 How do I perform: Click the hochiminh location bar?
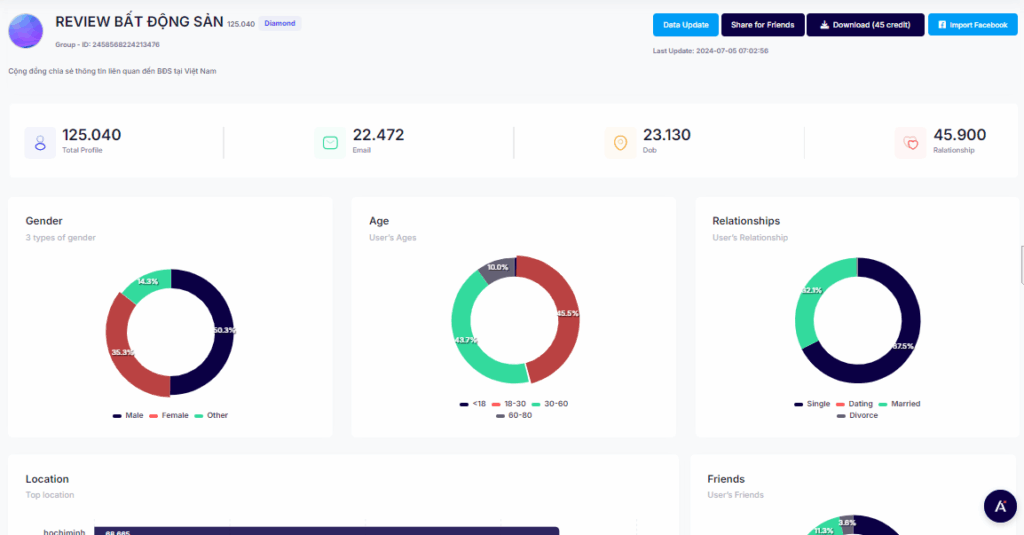pyautogui.click(x=325, y=531)
